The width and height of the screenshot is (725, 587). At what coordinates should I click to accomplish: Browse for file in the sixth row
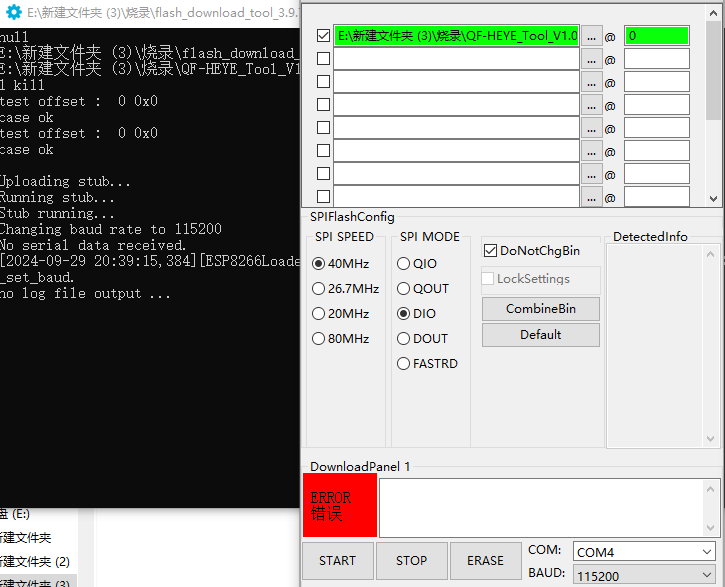click(591, 152)
